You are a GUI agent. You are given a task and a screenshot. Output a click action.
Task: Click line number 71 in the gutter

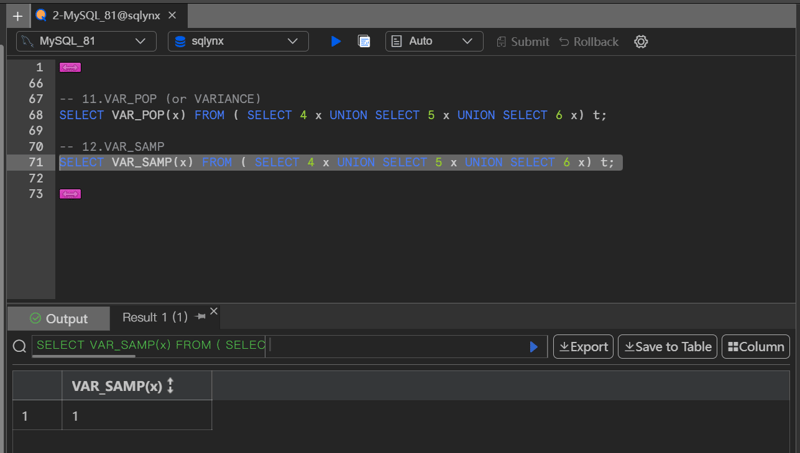tap(36, 162)
